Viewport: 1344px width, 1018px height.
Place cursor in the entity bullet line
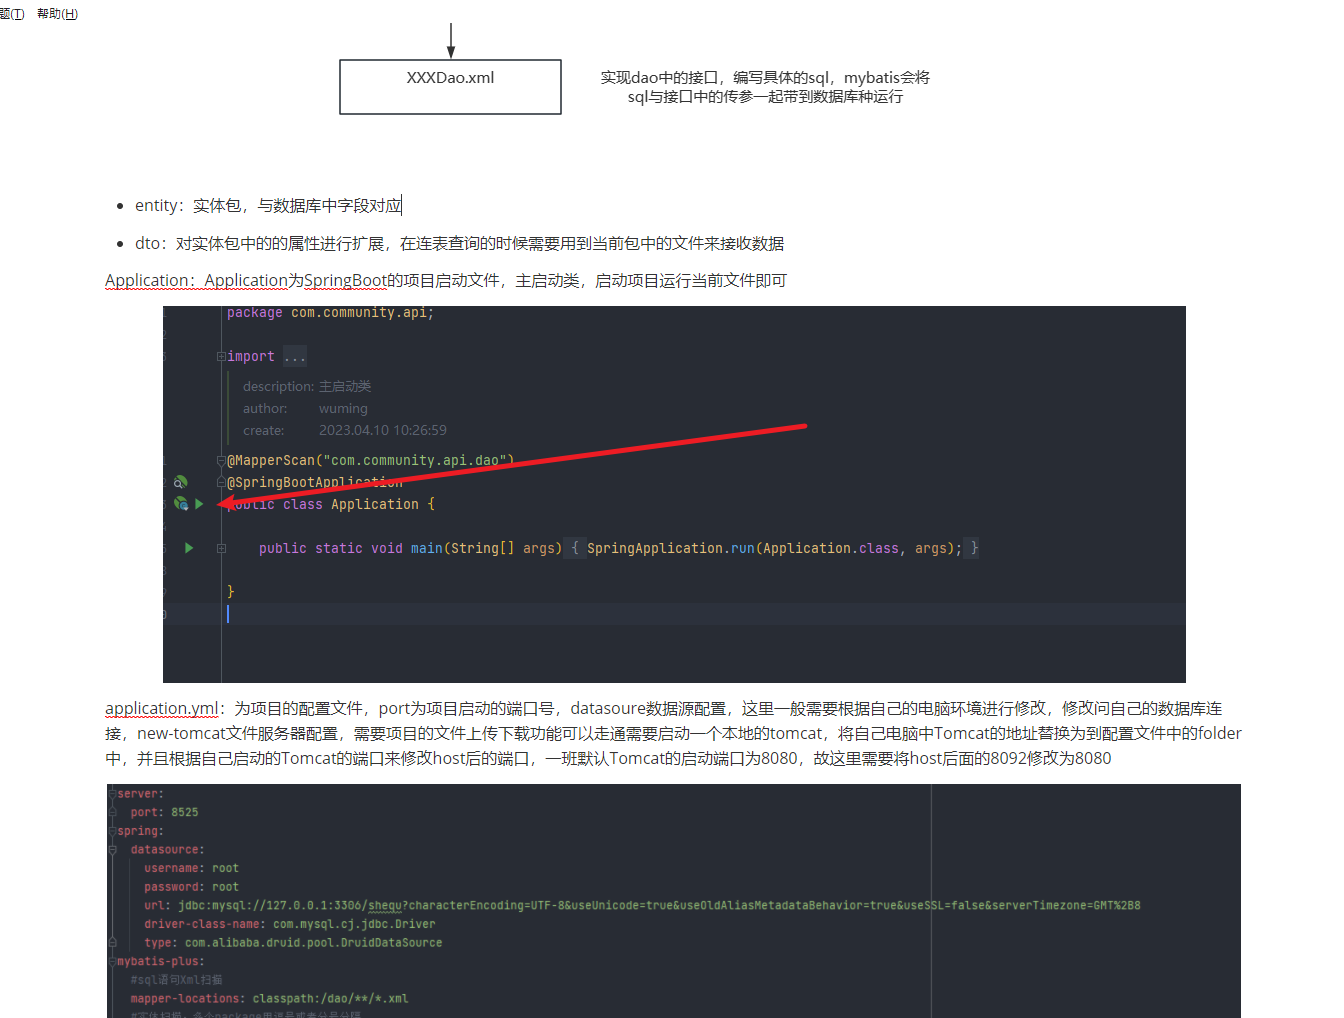(268, 206)
